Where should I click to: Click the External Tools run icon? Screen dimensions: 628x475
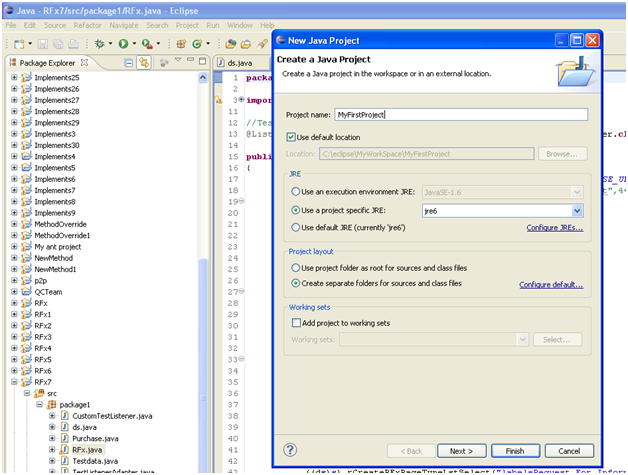point(147,44)
